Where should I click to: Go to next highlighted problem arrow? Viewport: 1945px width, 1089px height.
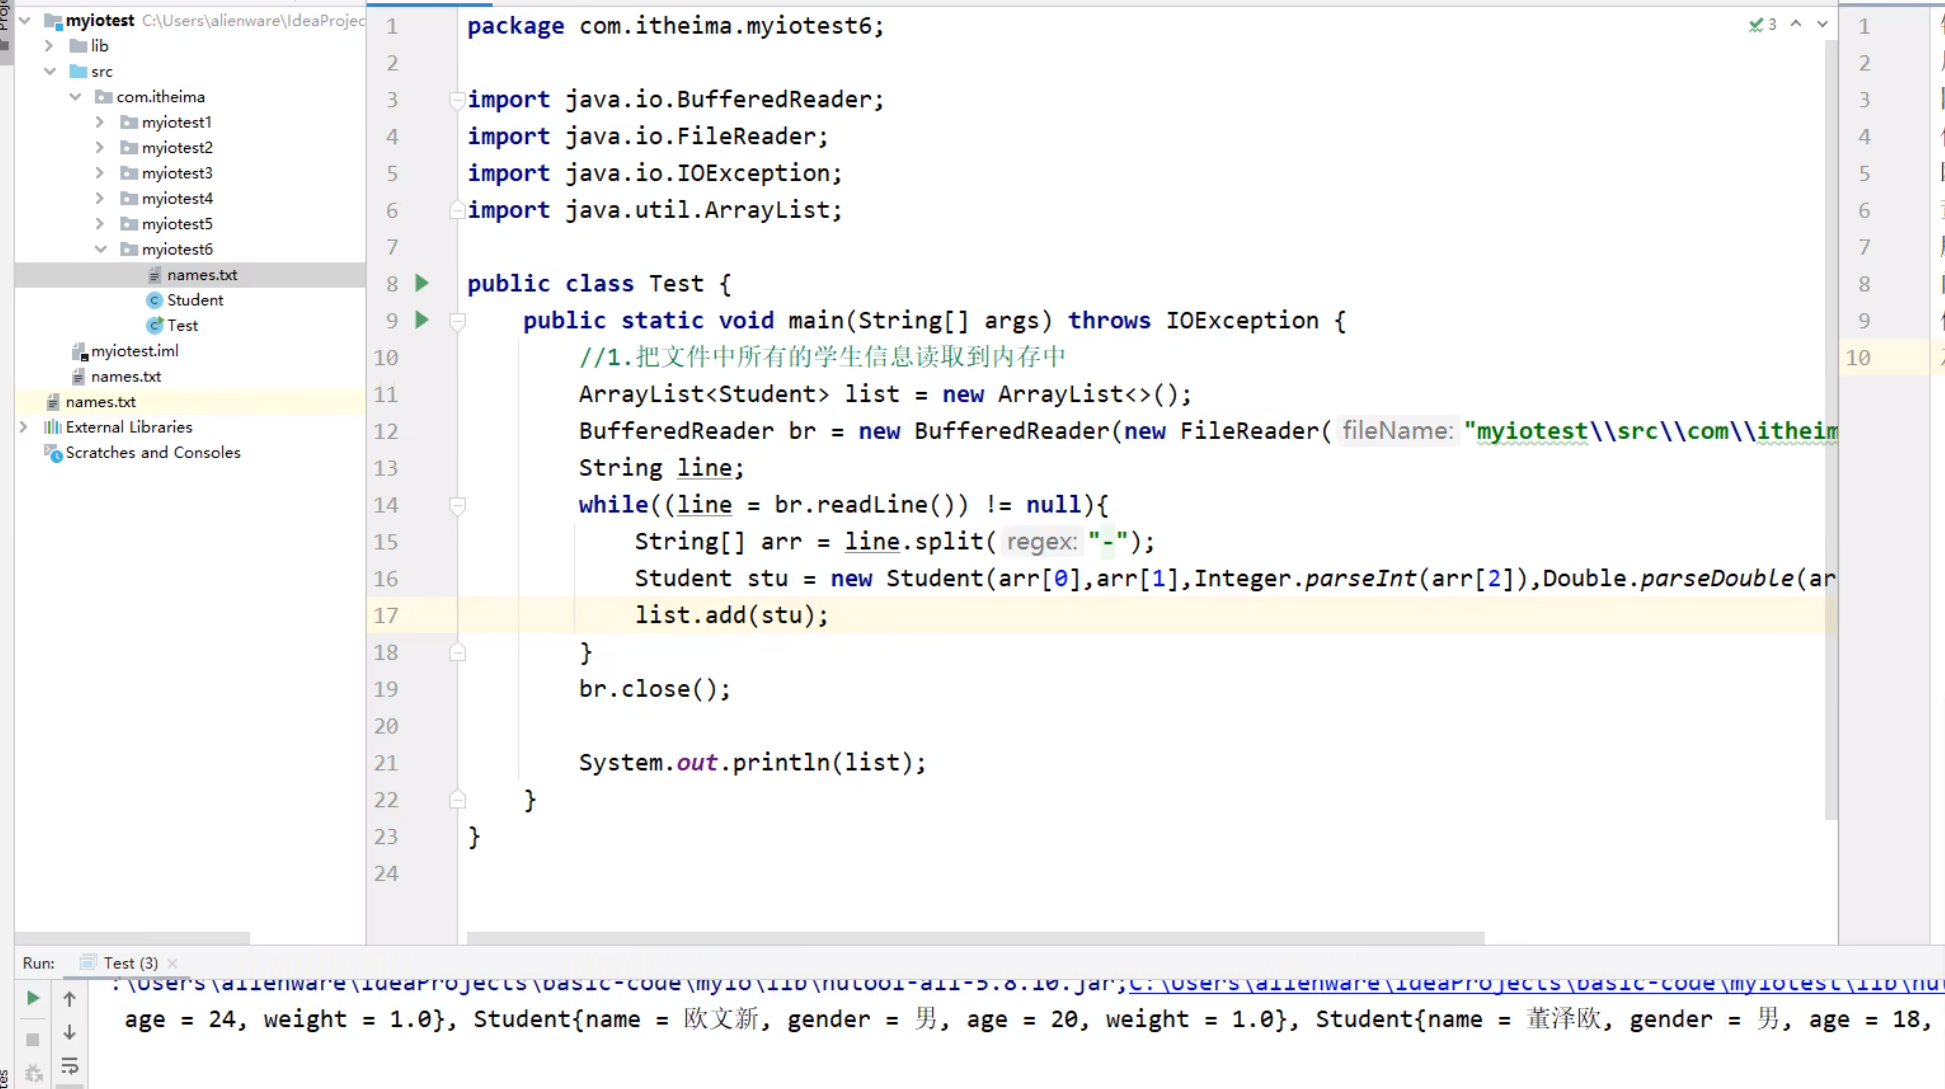pos(1822,24)
